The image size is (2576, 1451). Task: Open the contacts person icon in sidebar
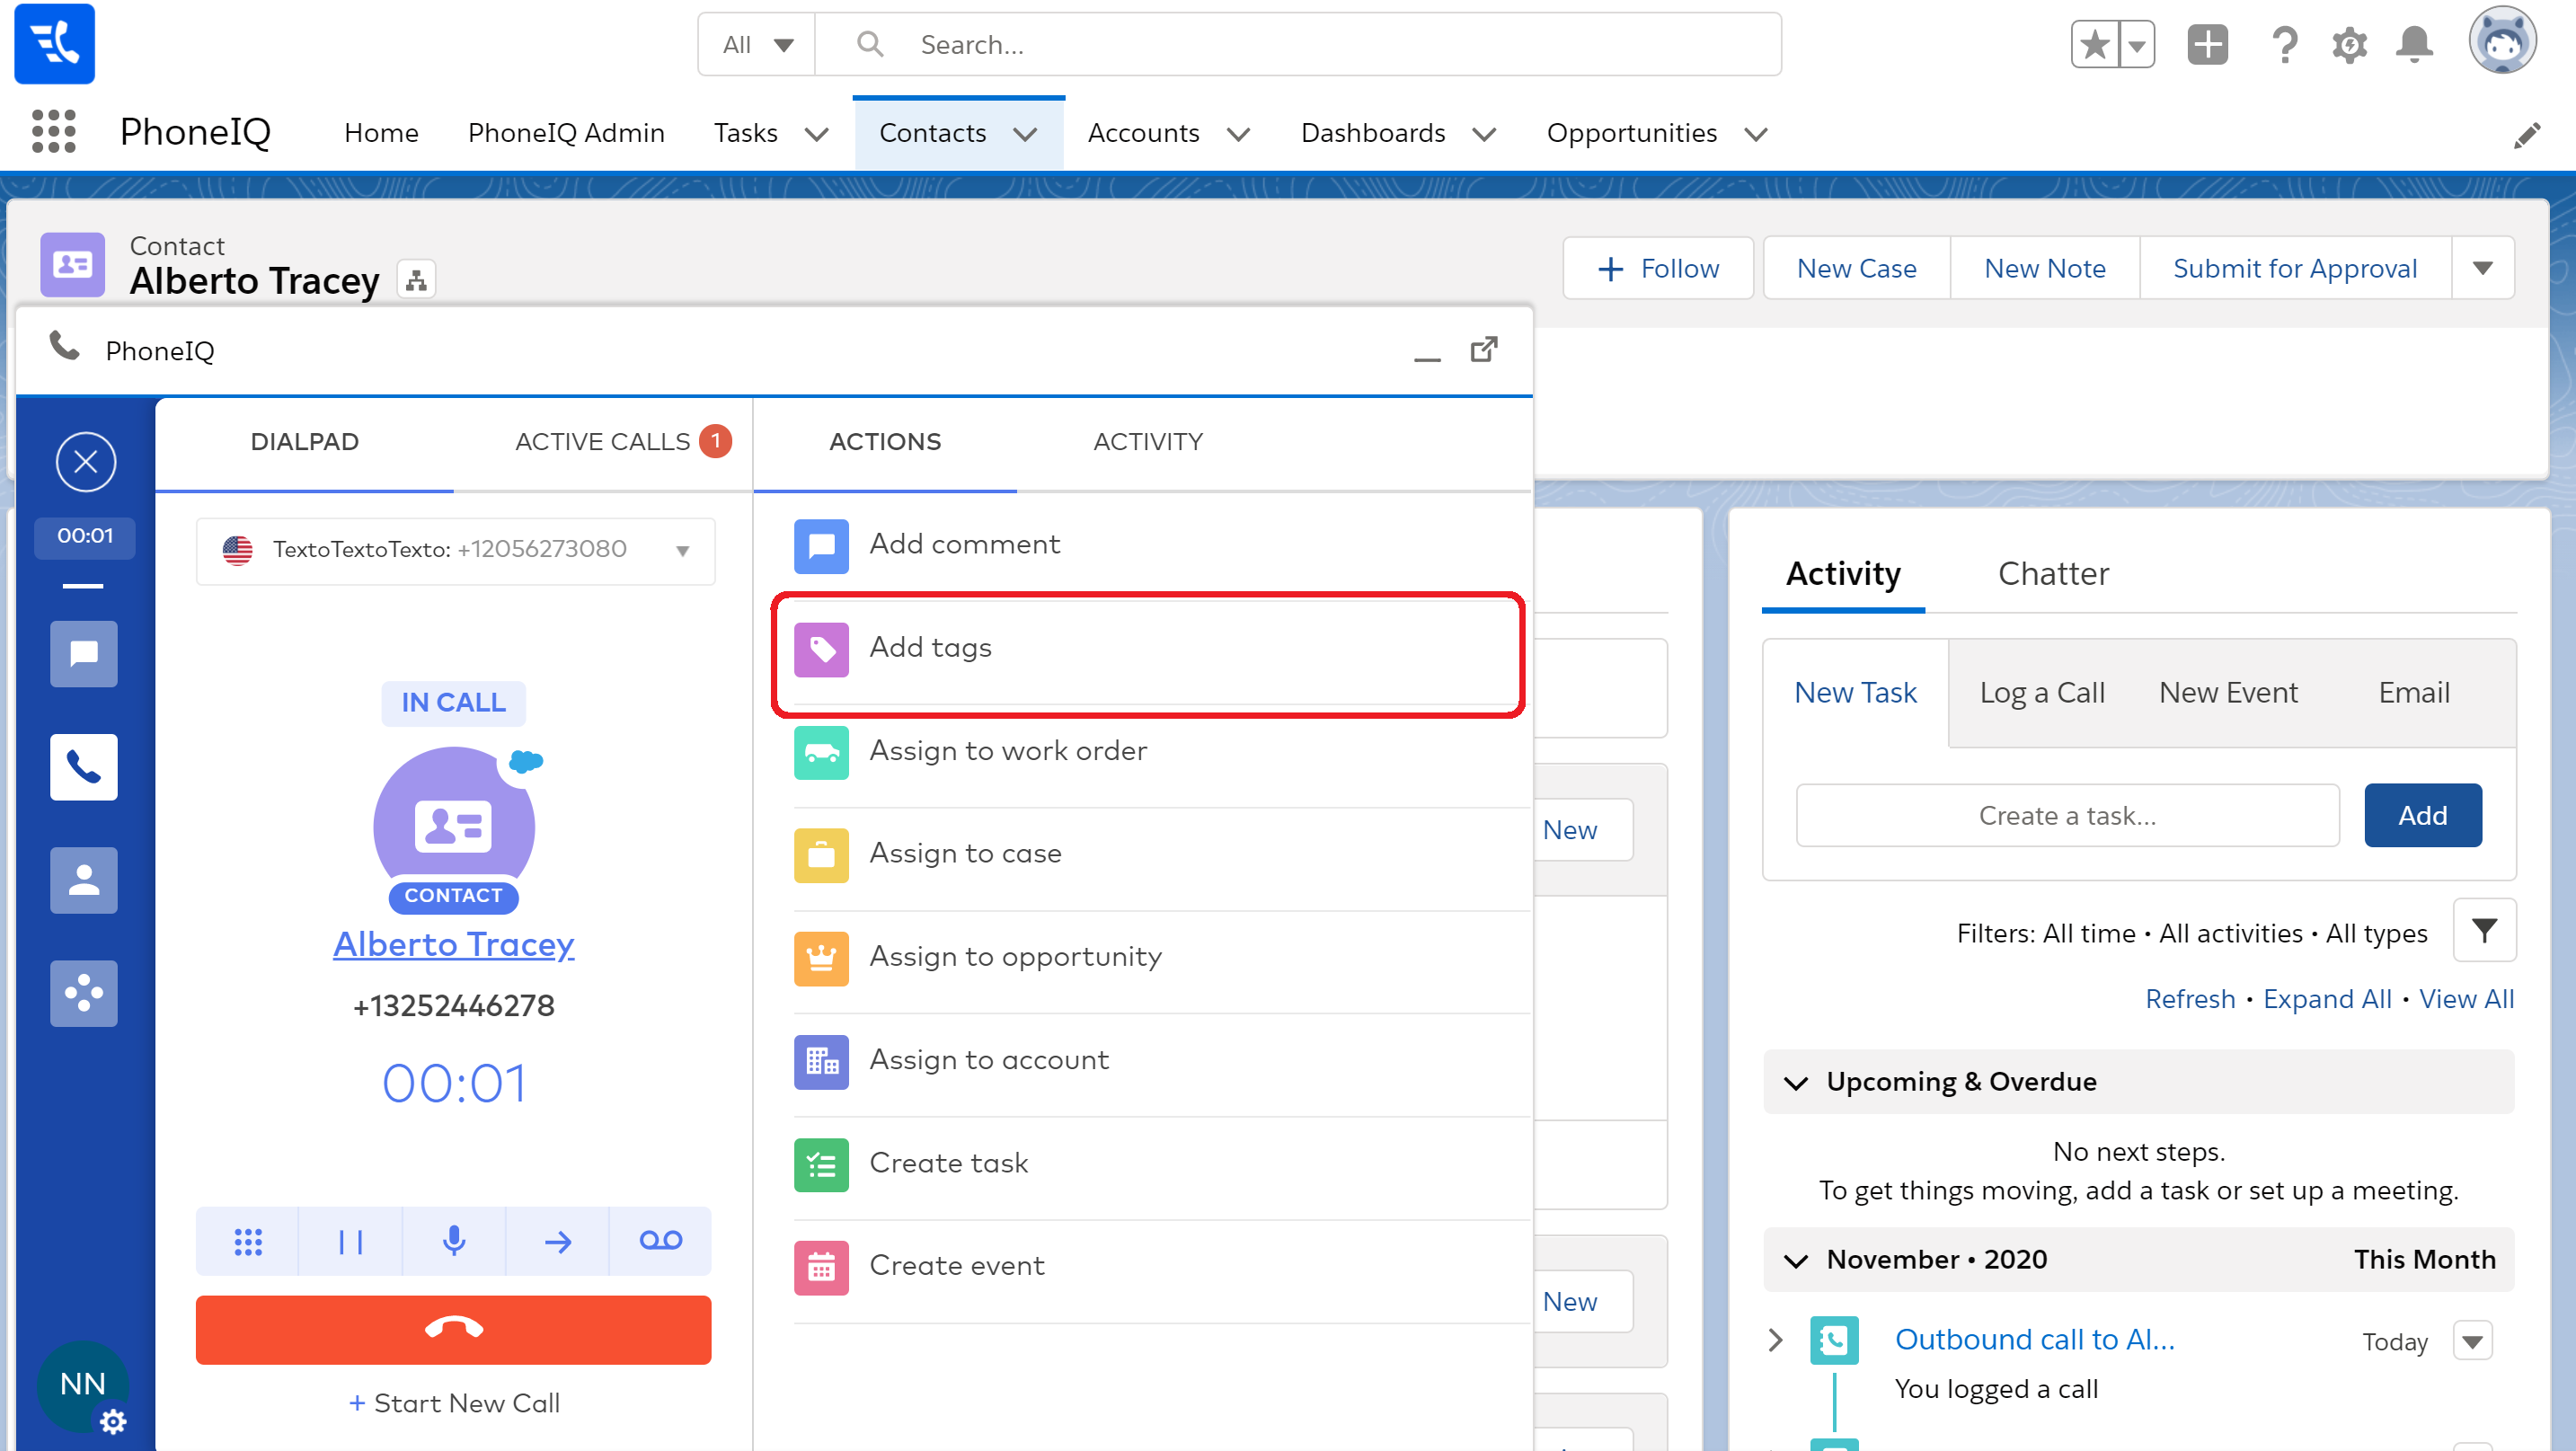[84, 880]
